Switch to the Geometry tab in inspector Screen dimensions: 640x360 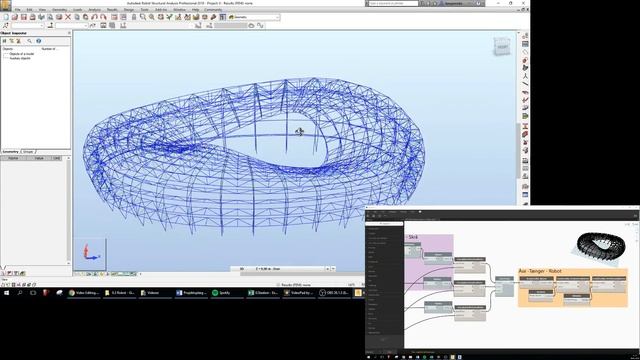pos(11,152)
